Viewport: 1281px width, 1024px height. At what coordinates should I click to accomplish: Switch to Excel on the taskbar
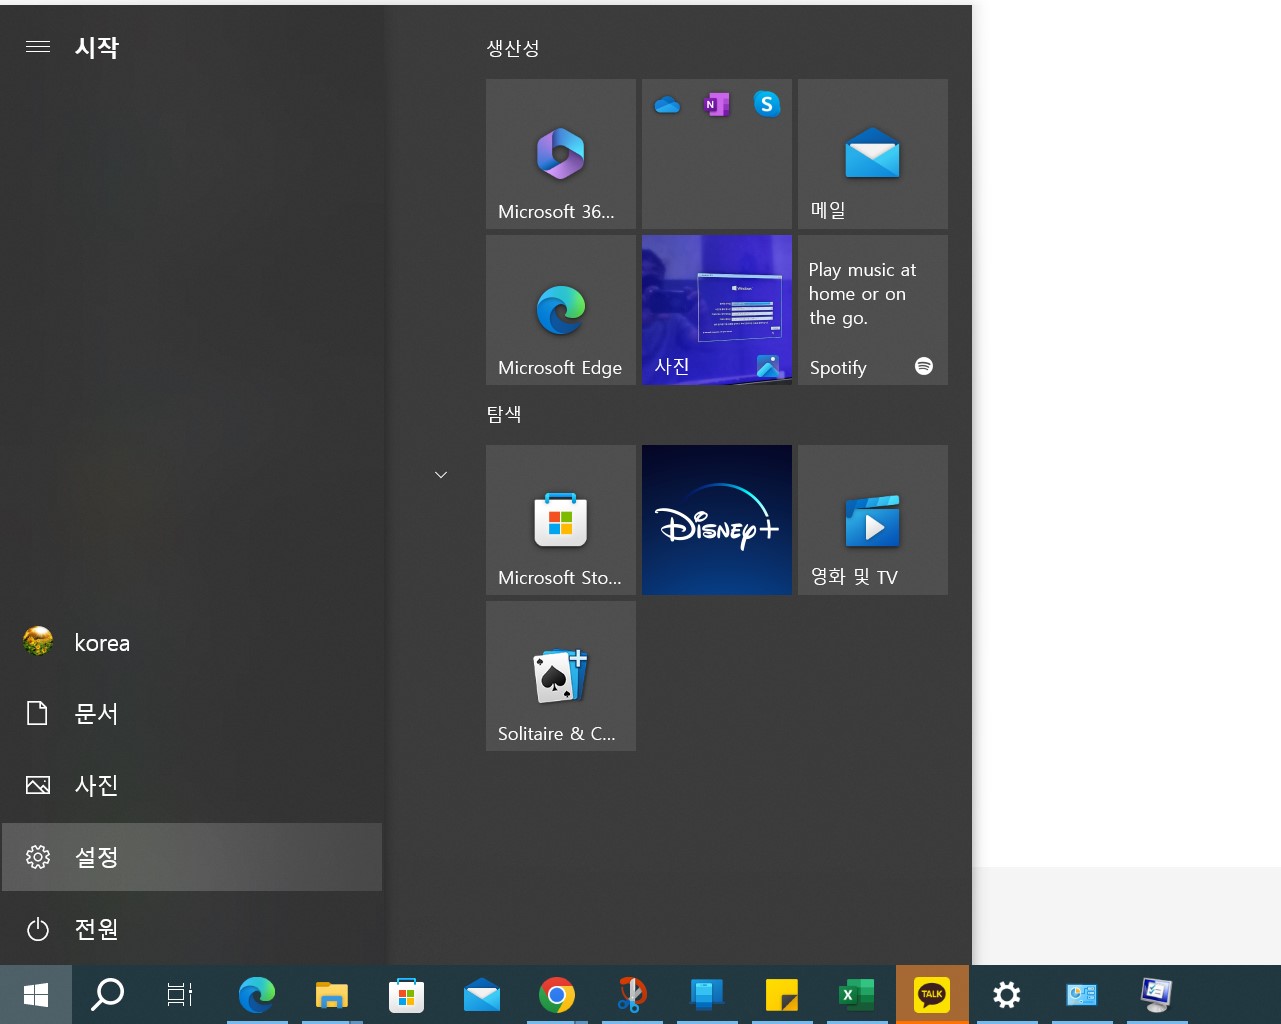click(x=857, y=994)
